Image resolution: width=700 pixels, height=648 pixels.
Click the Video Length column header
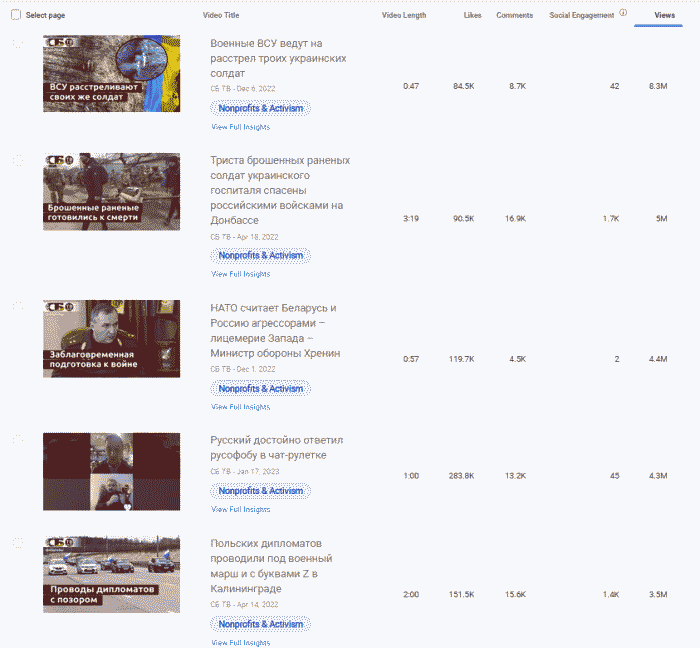[x=405, y=15]
